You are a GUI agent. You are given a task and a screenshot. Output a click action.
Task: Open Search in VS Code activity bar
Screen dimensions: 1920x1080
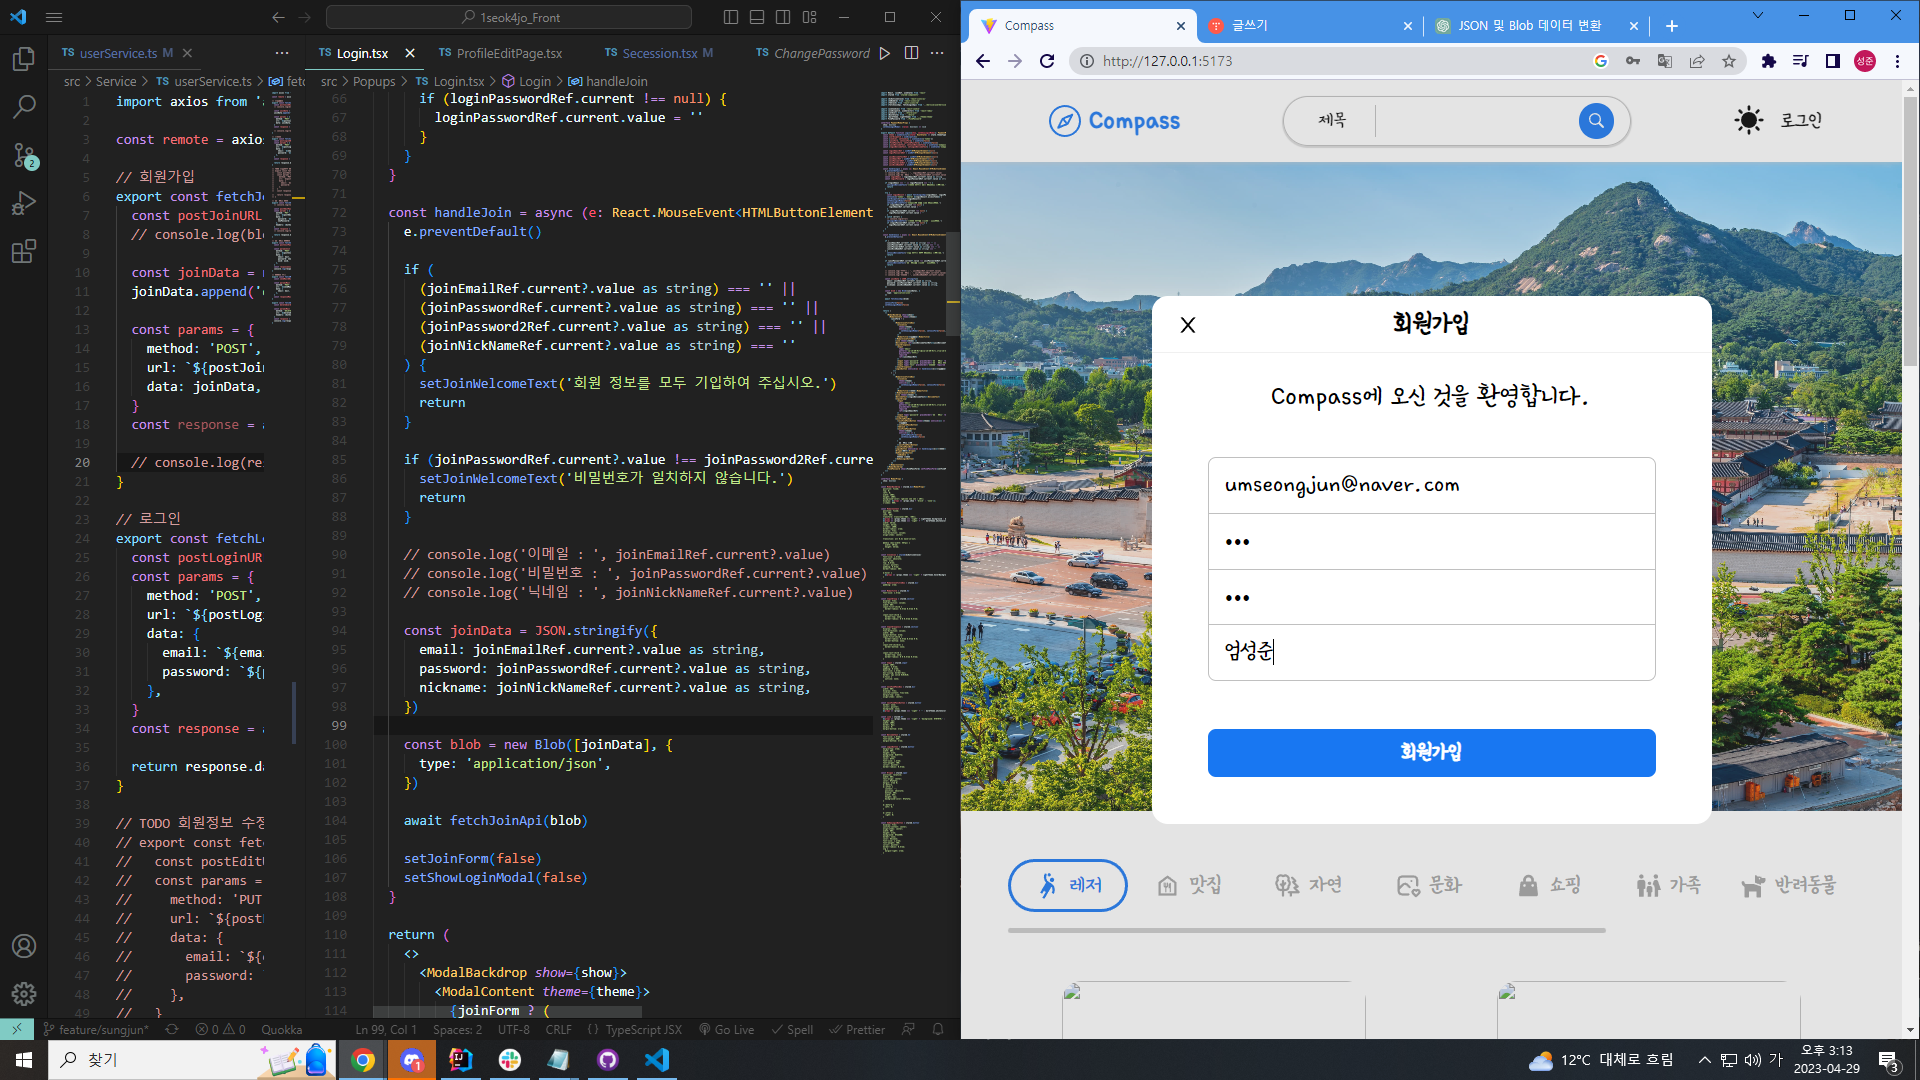point(24,107)
